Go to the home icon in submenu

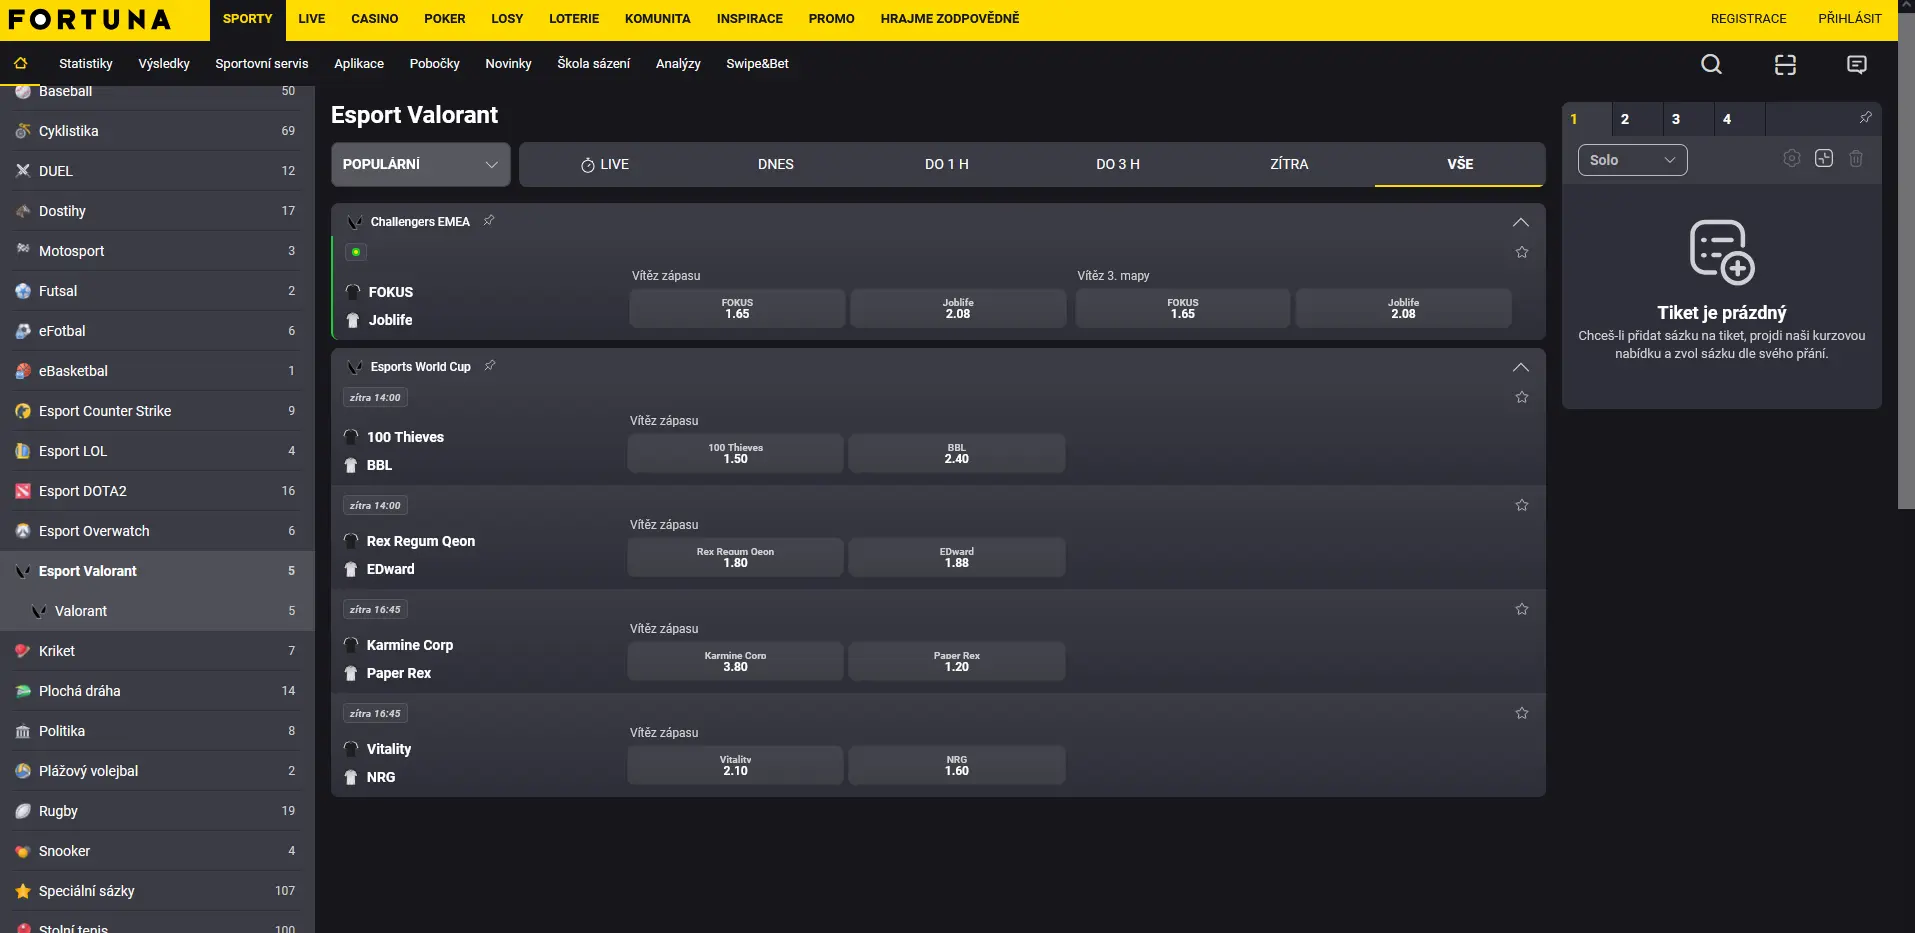click(x=20, y=63)
